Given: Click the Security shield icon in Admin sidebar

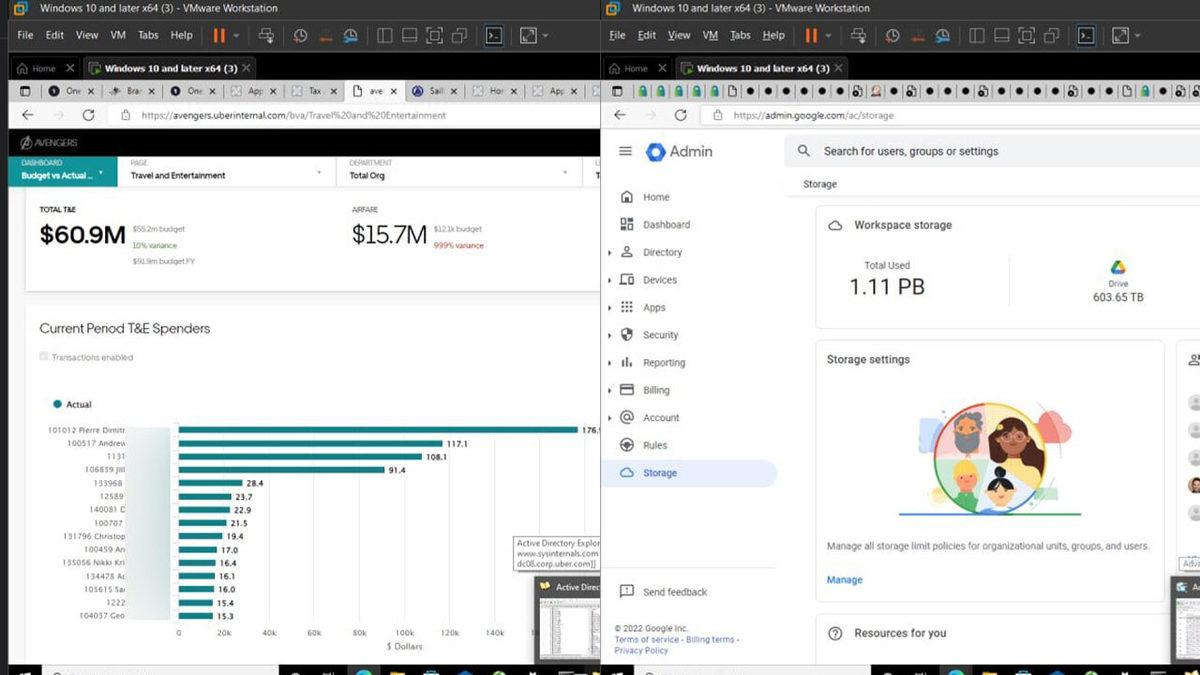Looking at the screenshot, I should click(627, 335).
